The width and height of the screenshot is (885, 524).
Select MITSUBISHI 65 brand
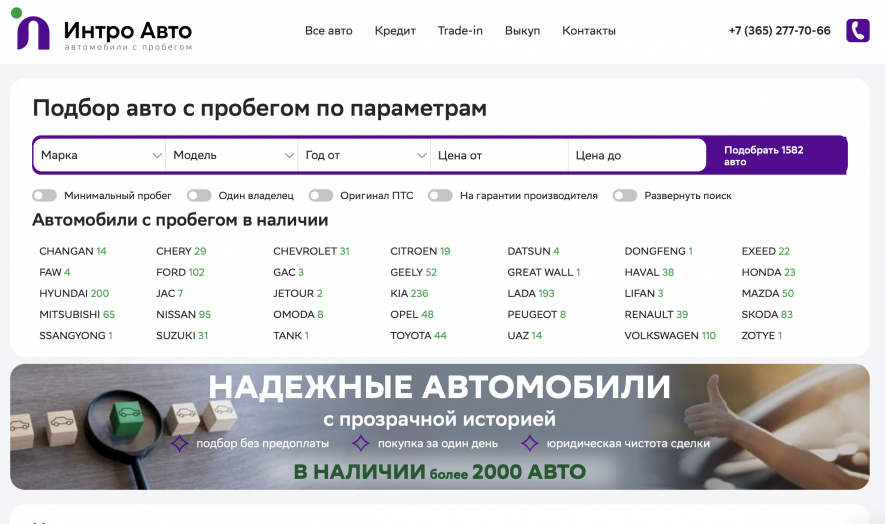(x=77, y=315)
